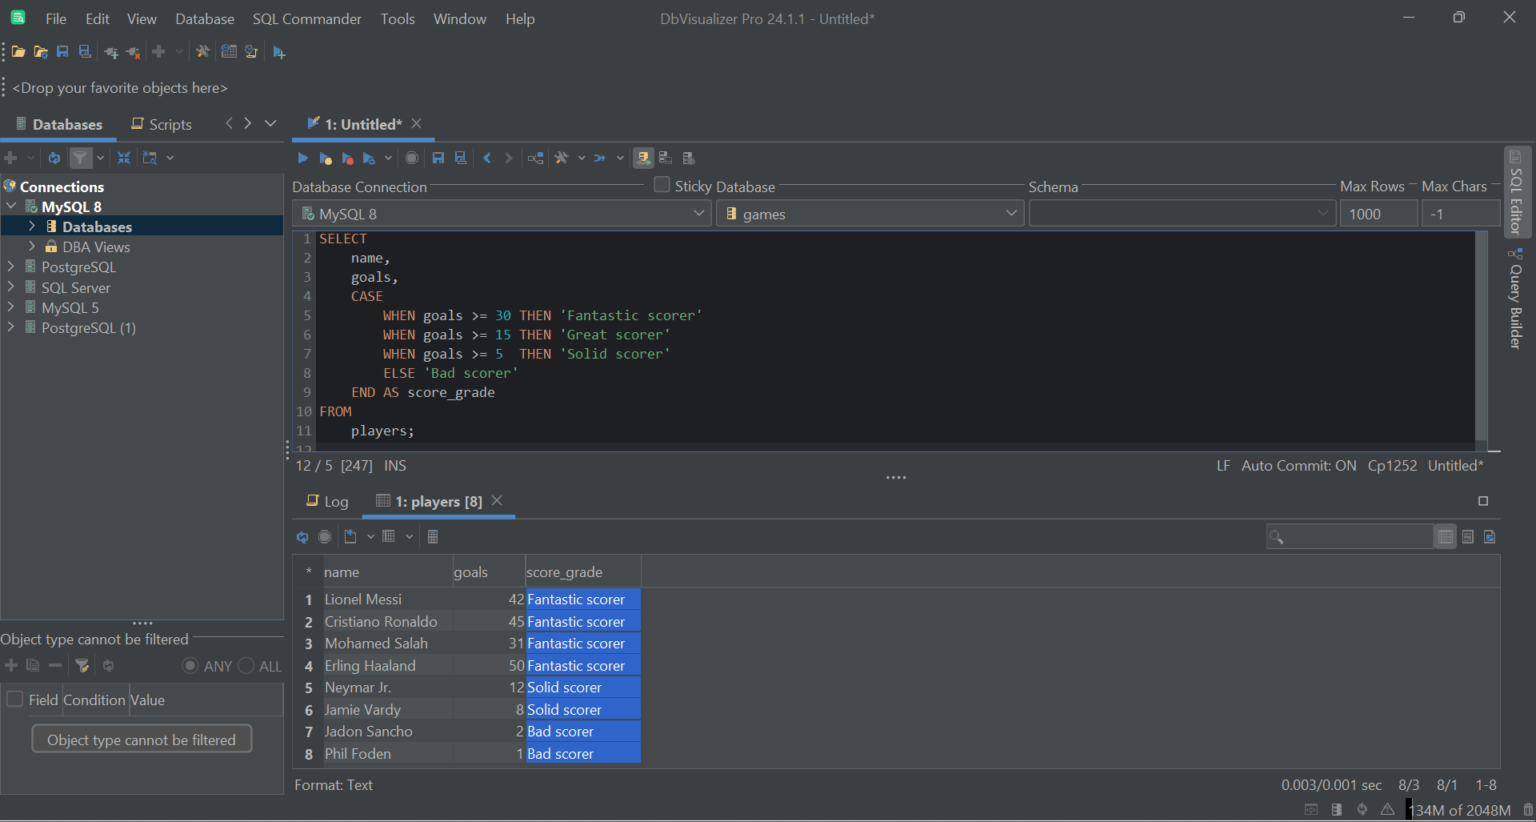Image resolution: width=1536 pixels, height=822 pixels.
Task: Click the Object type cannot be filtered button
Action: click(x=141, y=738)
